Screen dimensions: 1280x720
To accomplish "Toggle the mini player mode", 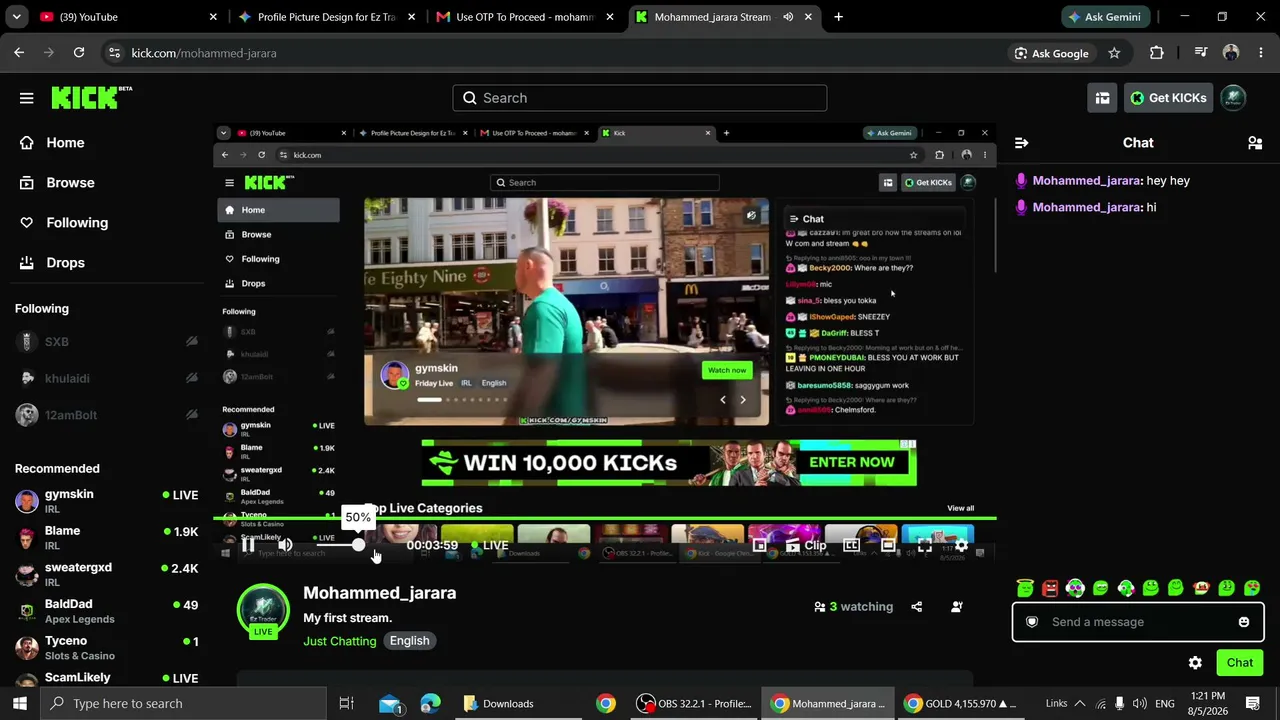I will pyautogui.click(x=760, y=545).
